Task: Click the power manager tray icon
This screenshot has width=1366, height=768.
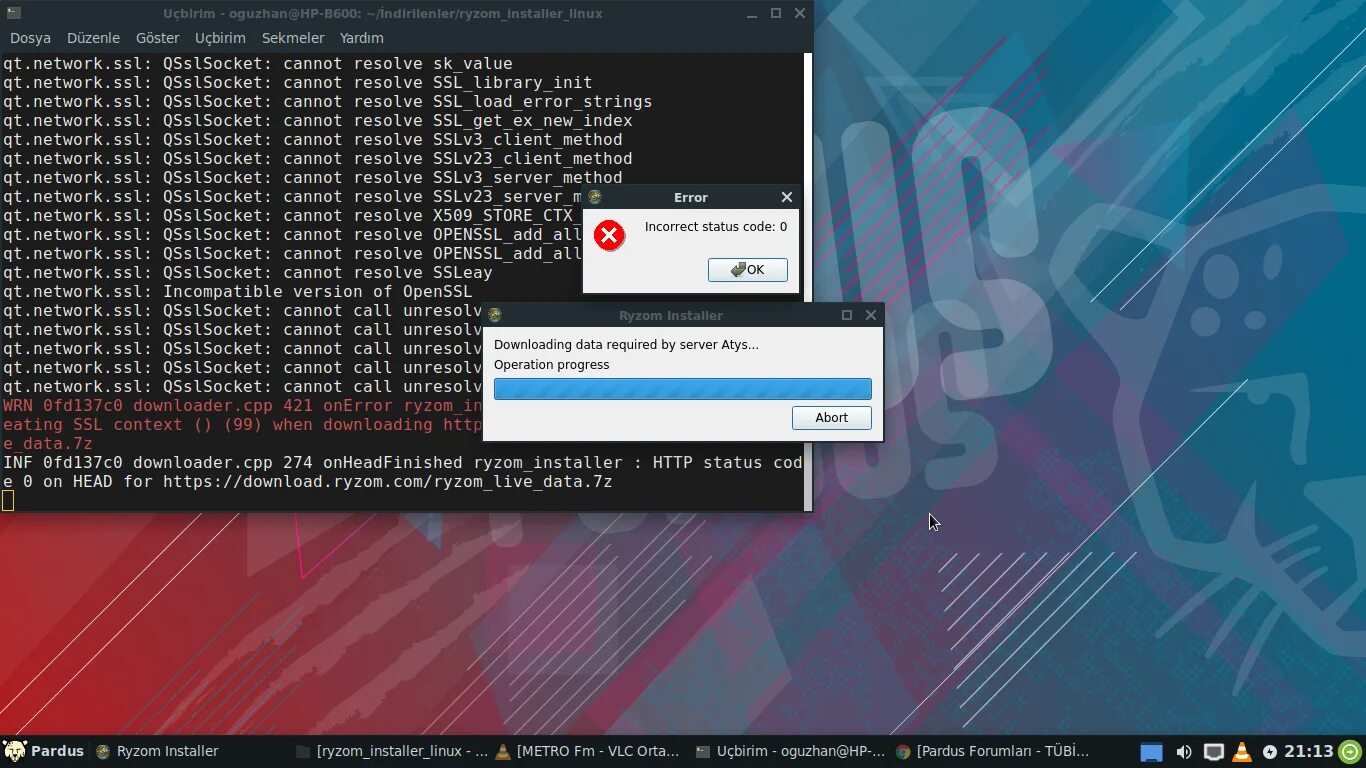Action: tap(1270, 752)
